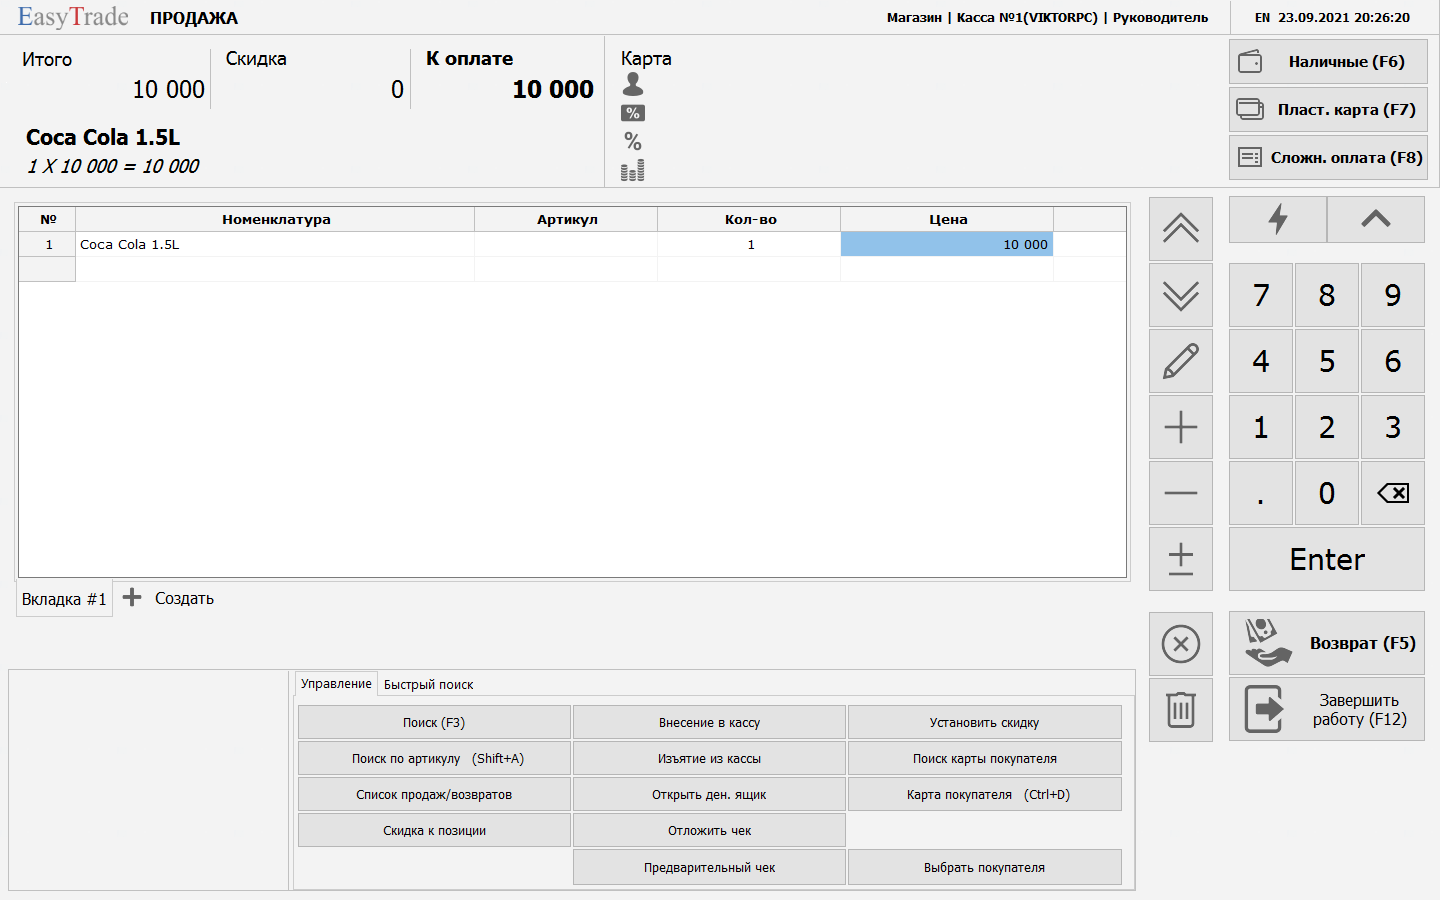Switch to the Быстрый поиск tab
The image size is (1440, 900).
(428, 685)
